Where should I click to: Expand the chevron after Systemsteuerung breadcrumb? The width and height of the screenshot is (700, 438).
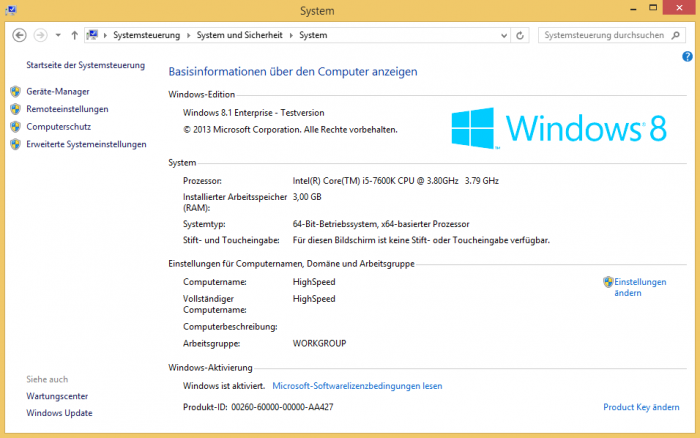(188, 35)
